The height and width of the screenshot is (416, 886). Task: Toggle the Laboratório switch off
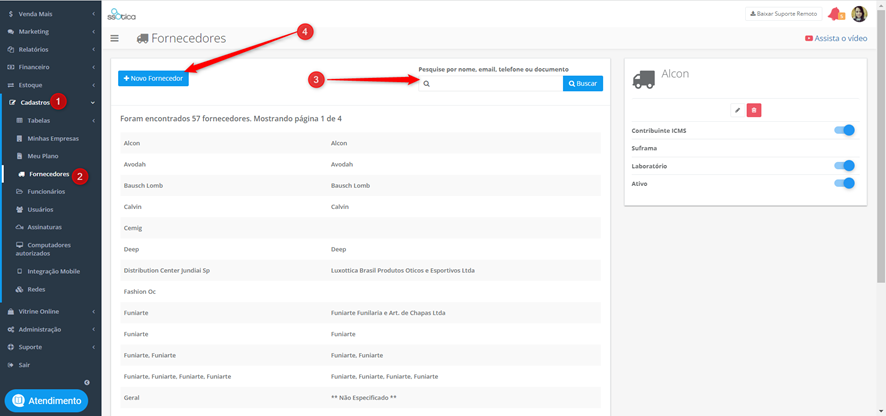(844, 166)
